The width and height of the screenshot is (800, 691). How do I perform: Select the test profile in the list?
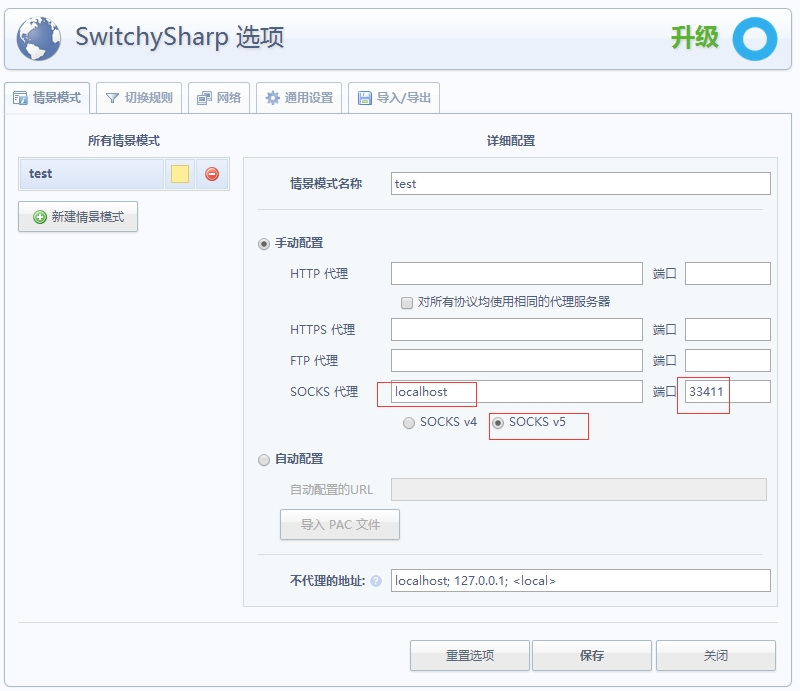pyautogui.click(x=90, y=174)
